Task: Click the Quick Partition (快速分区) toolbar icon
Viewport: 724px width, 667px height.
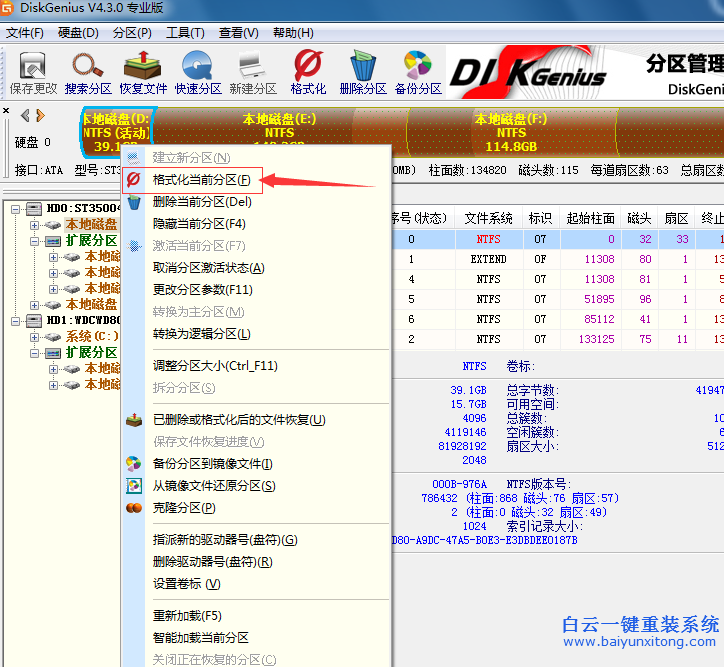Action: point(197,72)
